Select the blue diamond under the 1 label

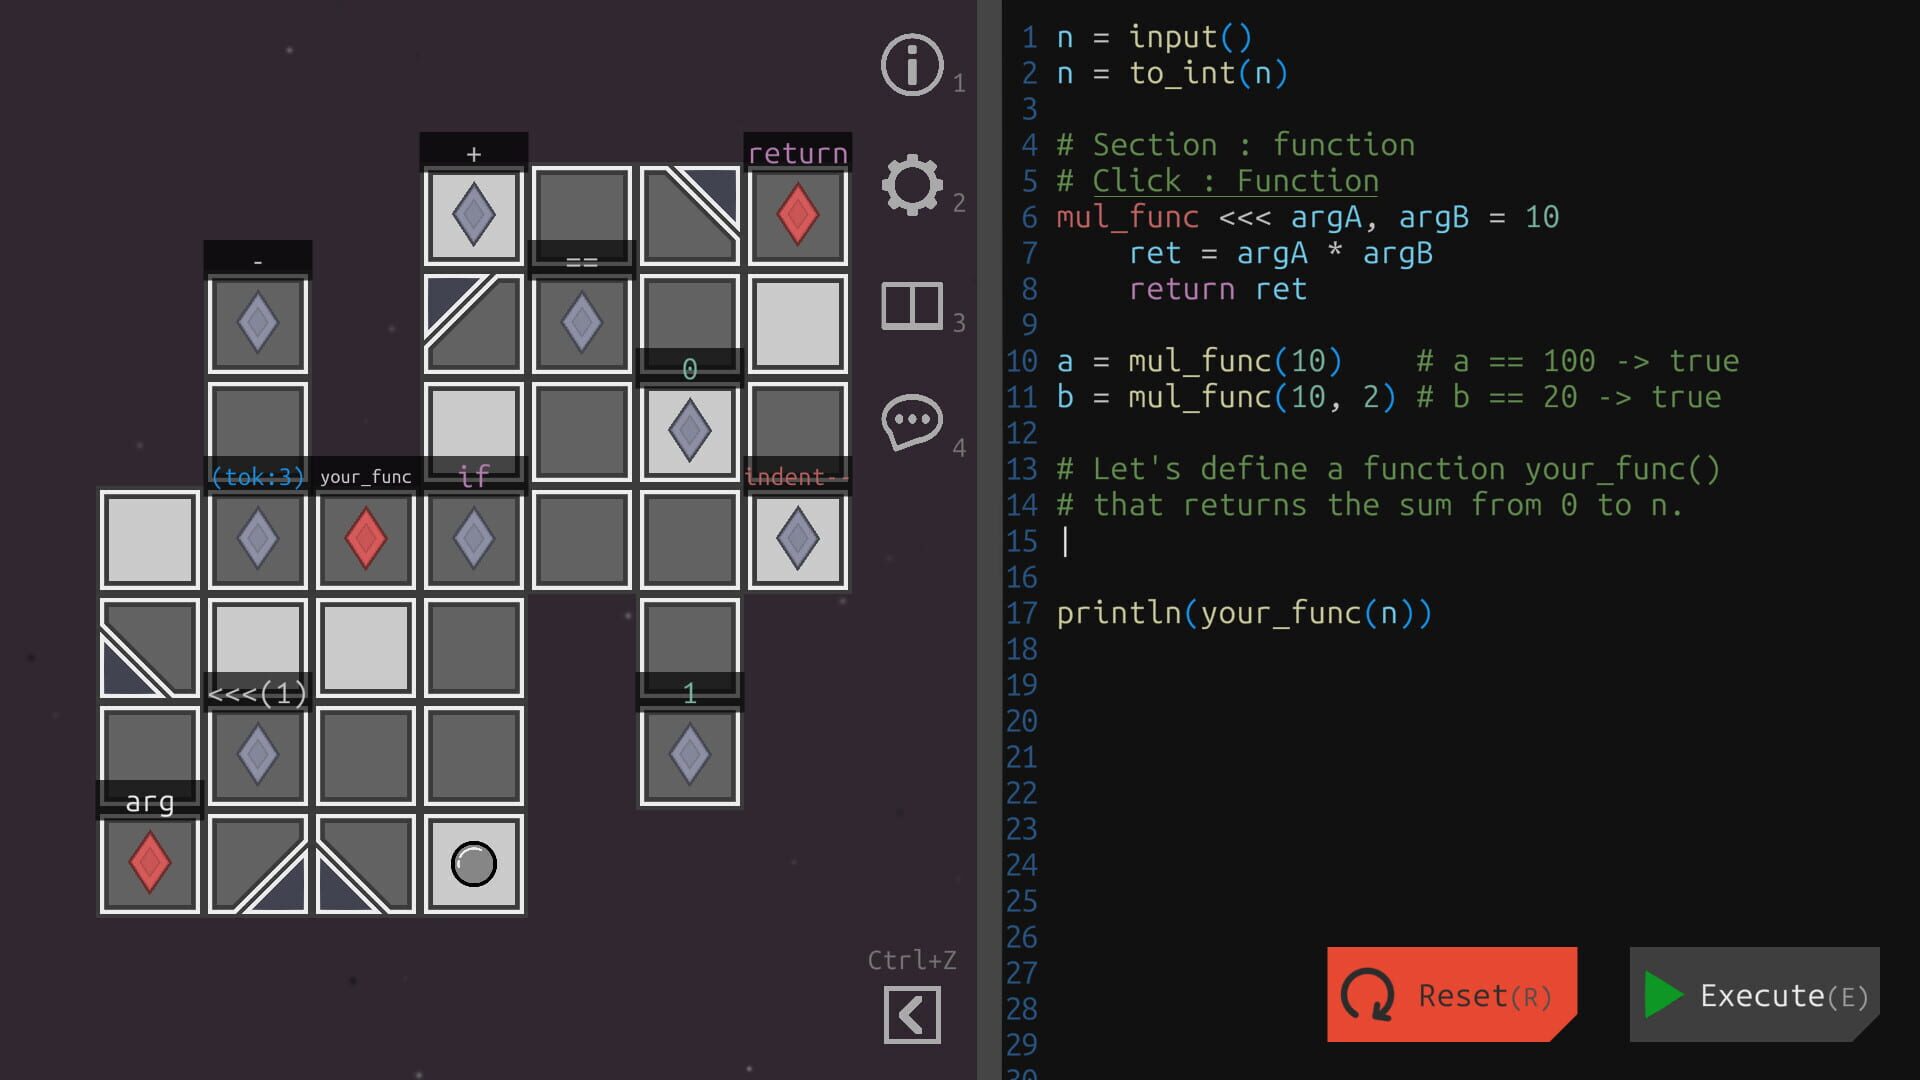pyautogui.click(x=688, y=754)
